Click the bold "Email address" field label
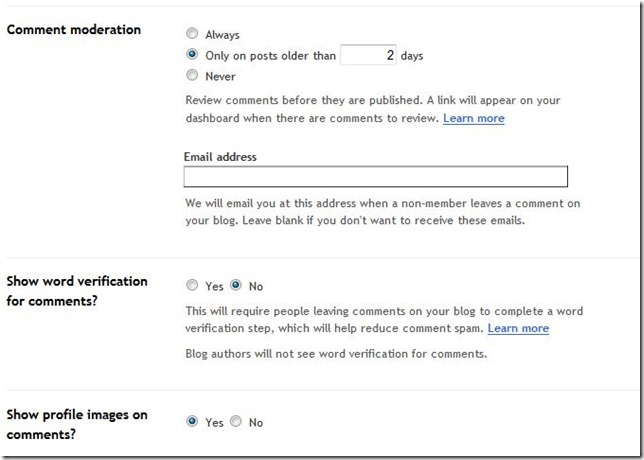 pos(220,157)
